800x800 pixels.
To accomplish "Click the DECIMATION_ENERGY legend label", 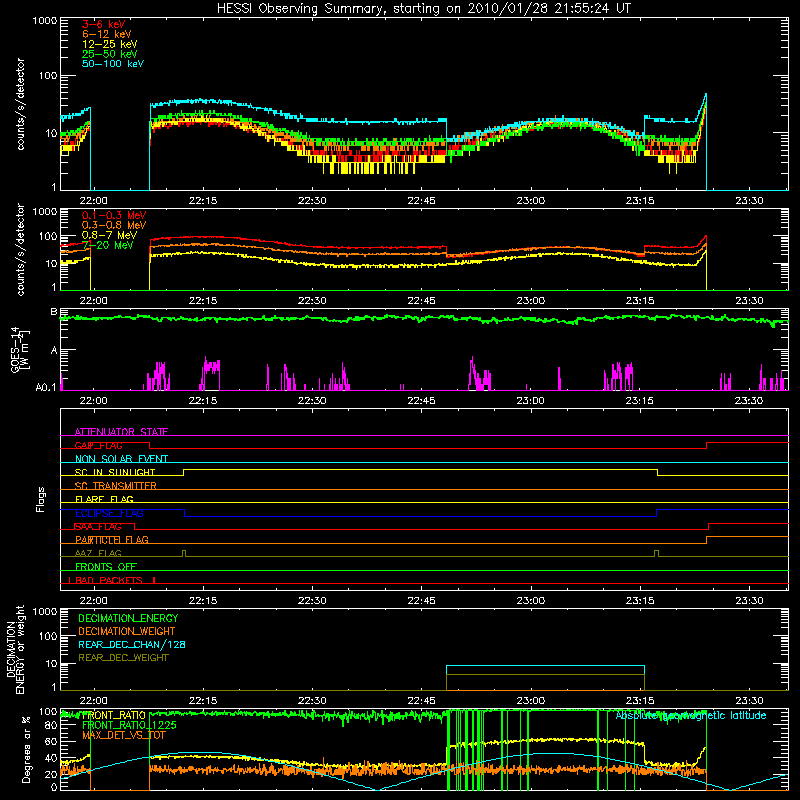I will [128, 618].
